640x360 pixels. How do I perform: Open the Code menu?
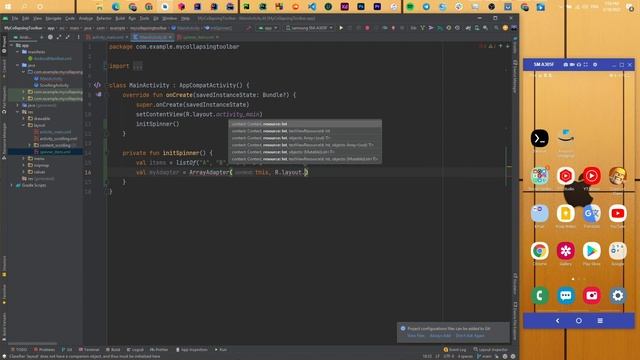coord(70,18)
